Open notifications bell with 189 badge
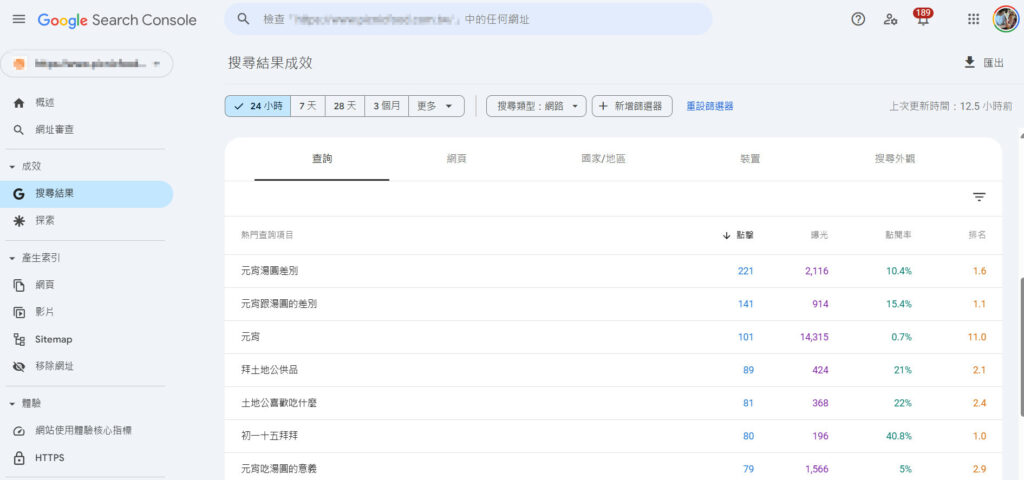Viewport: 1024px width, 480px height. [922, 19]
